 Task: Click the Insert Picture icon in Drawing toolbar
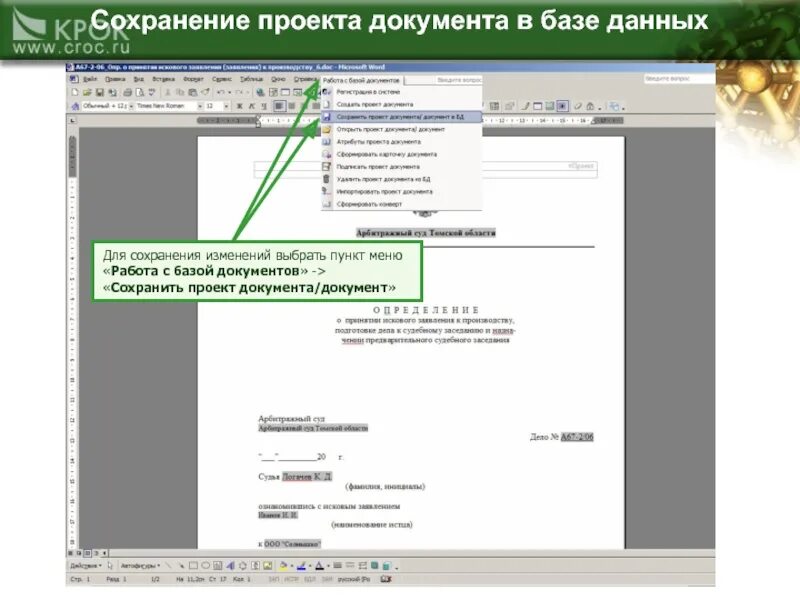[x=267, y=565]
